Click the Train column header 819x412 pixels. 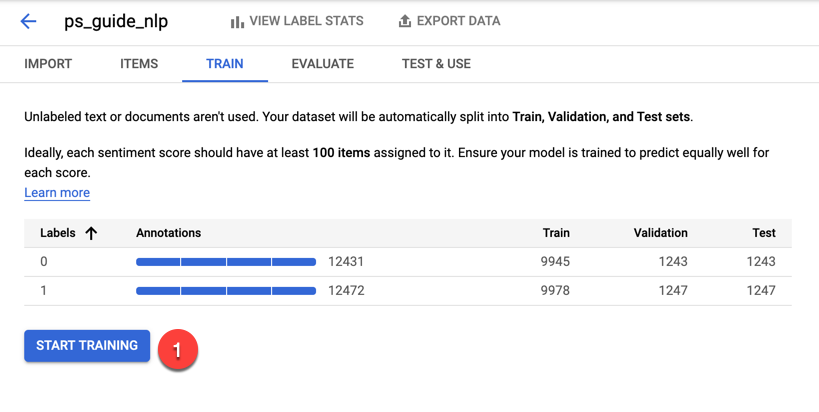(556, 233)
